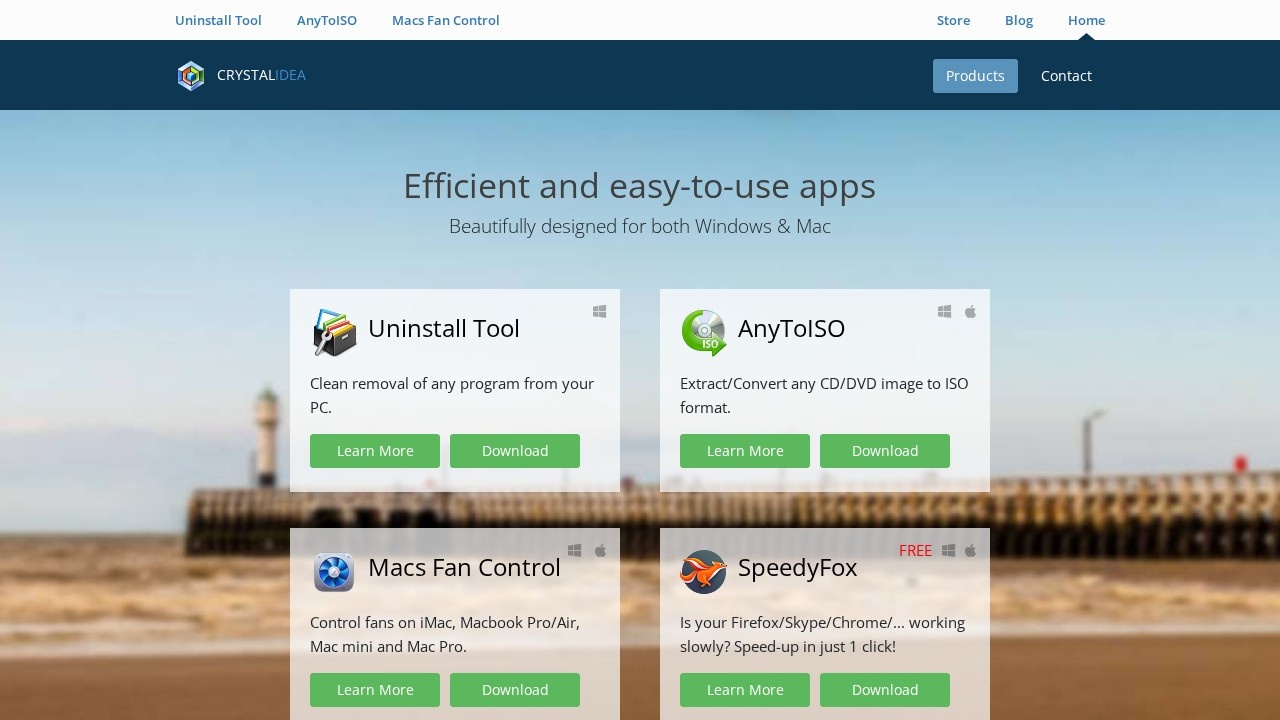Learn More about Uninstall Tool

click(x=375, y=451)
